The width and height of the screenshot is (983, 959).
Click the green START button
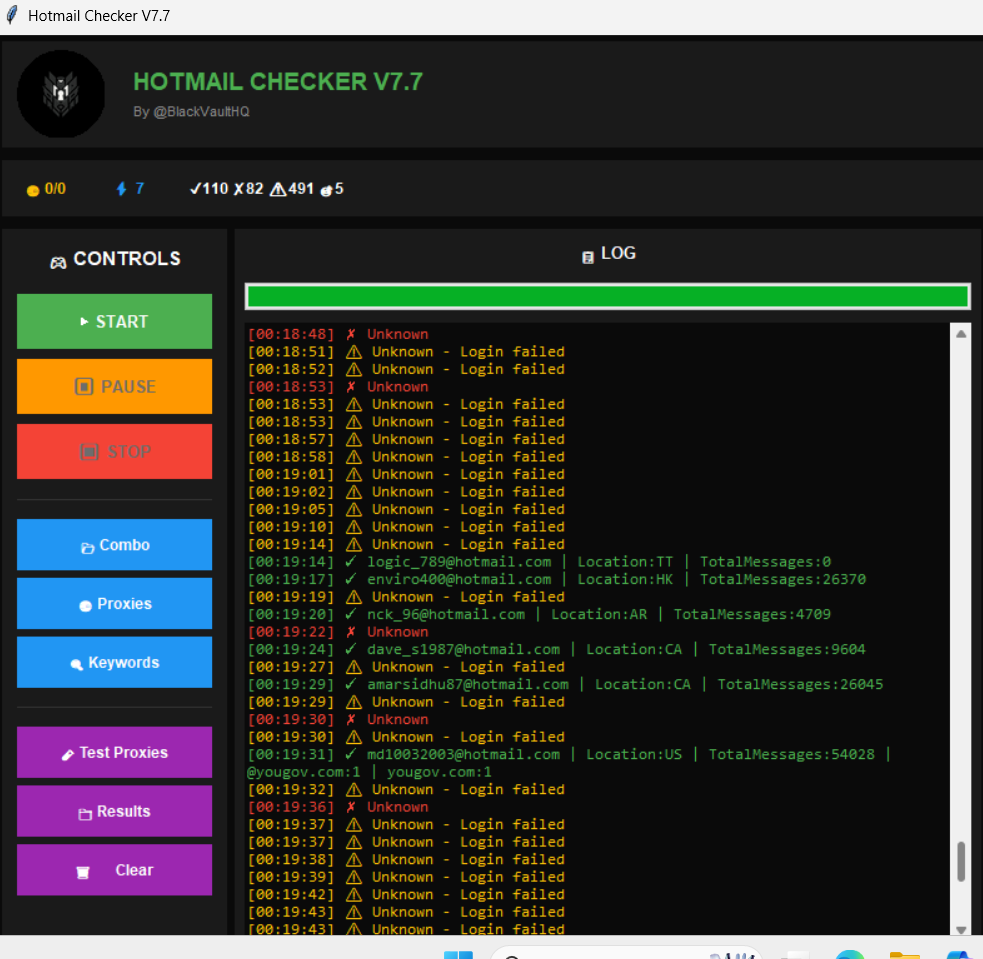(x=114, y=321)
